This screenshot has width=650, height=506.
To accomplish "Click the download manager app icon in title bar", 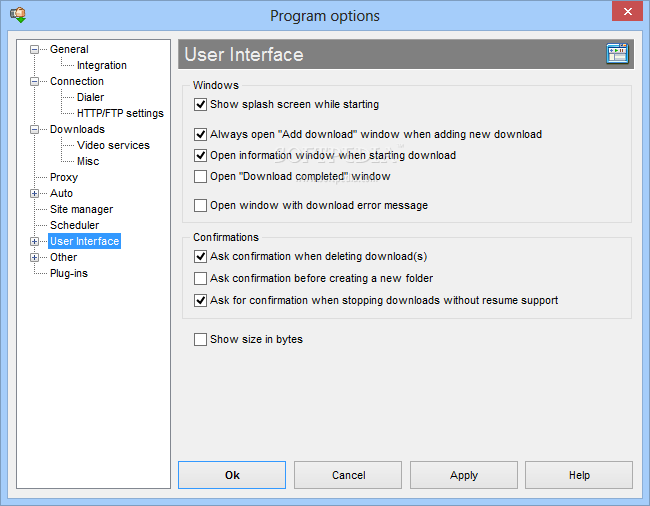I will (18, 15).
